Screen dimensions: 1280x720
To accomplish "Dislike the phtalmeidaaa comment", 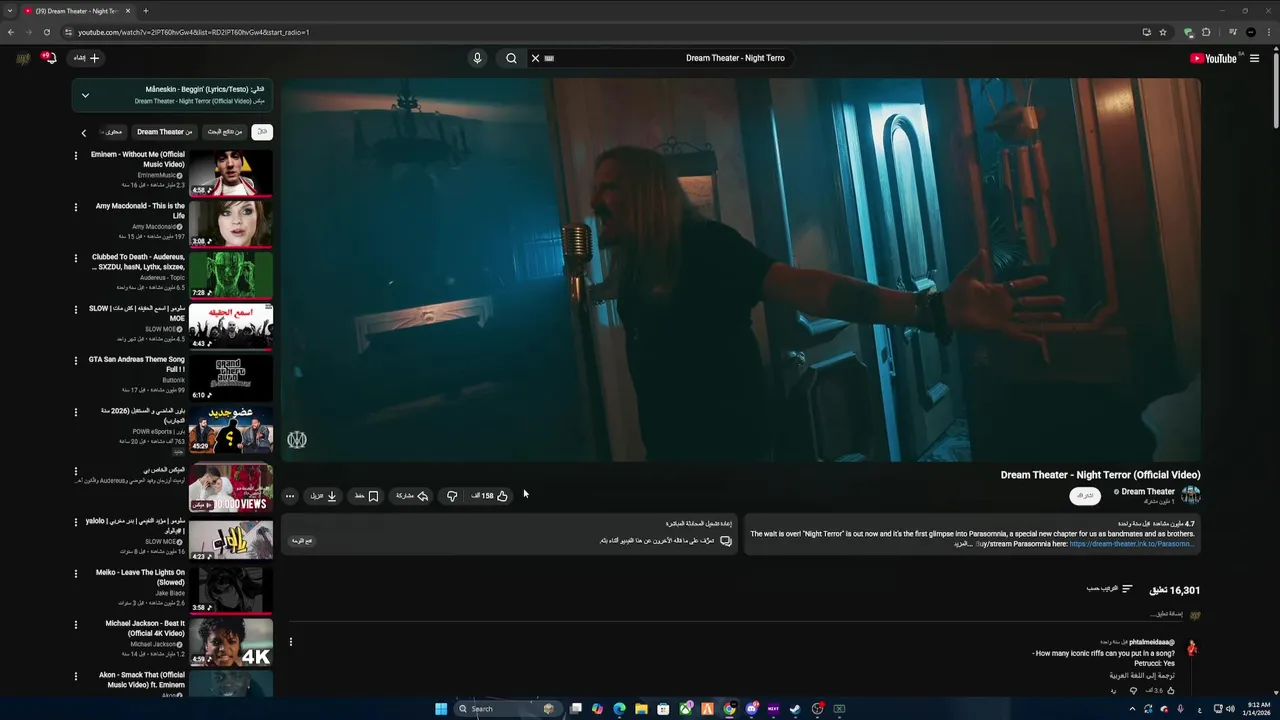I will (1133, 691).
